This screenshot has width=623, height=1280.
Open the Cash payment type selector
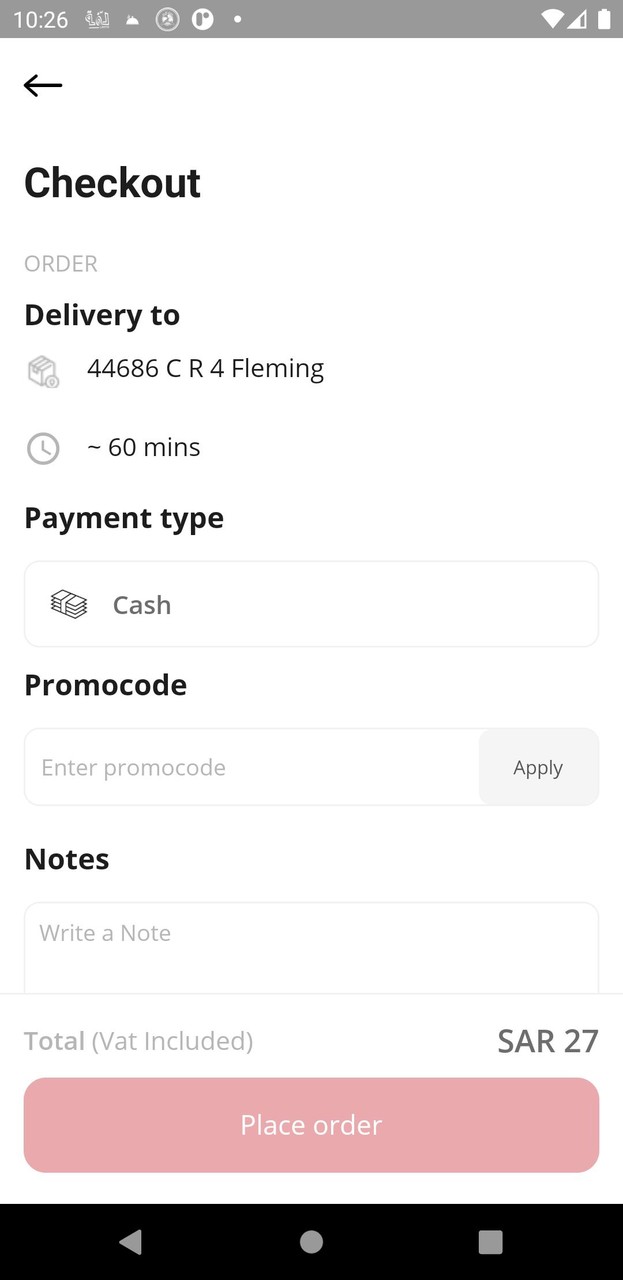tap(311, 604)
